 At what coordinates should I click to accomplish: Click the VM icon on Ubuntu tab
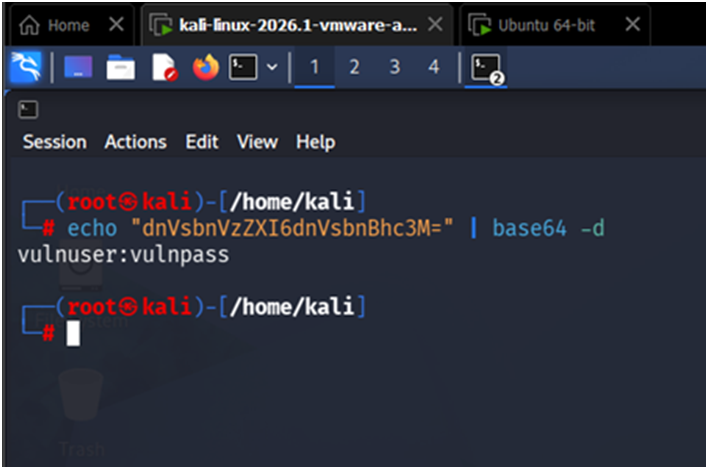coord(480,25)
